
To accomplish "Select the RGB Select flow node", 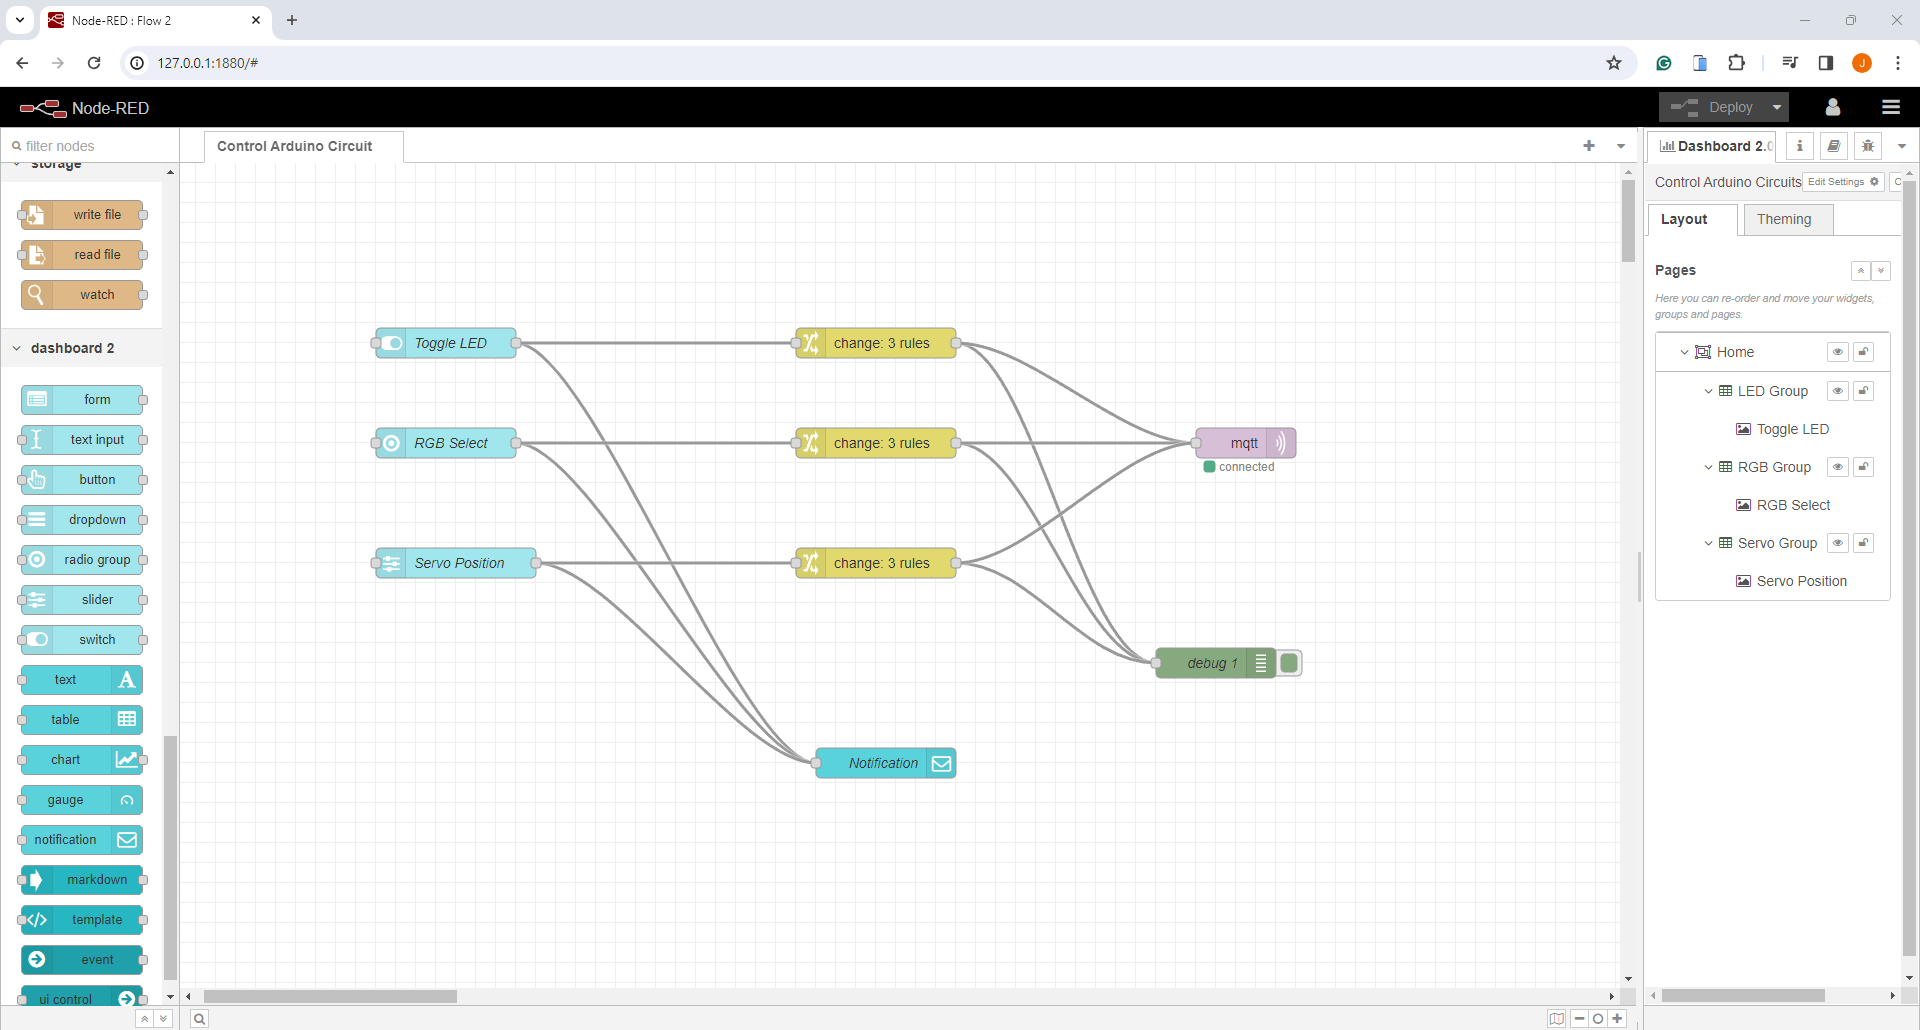I will point(446,443).
